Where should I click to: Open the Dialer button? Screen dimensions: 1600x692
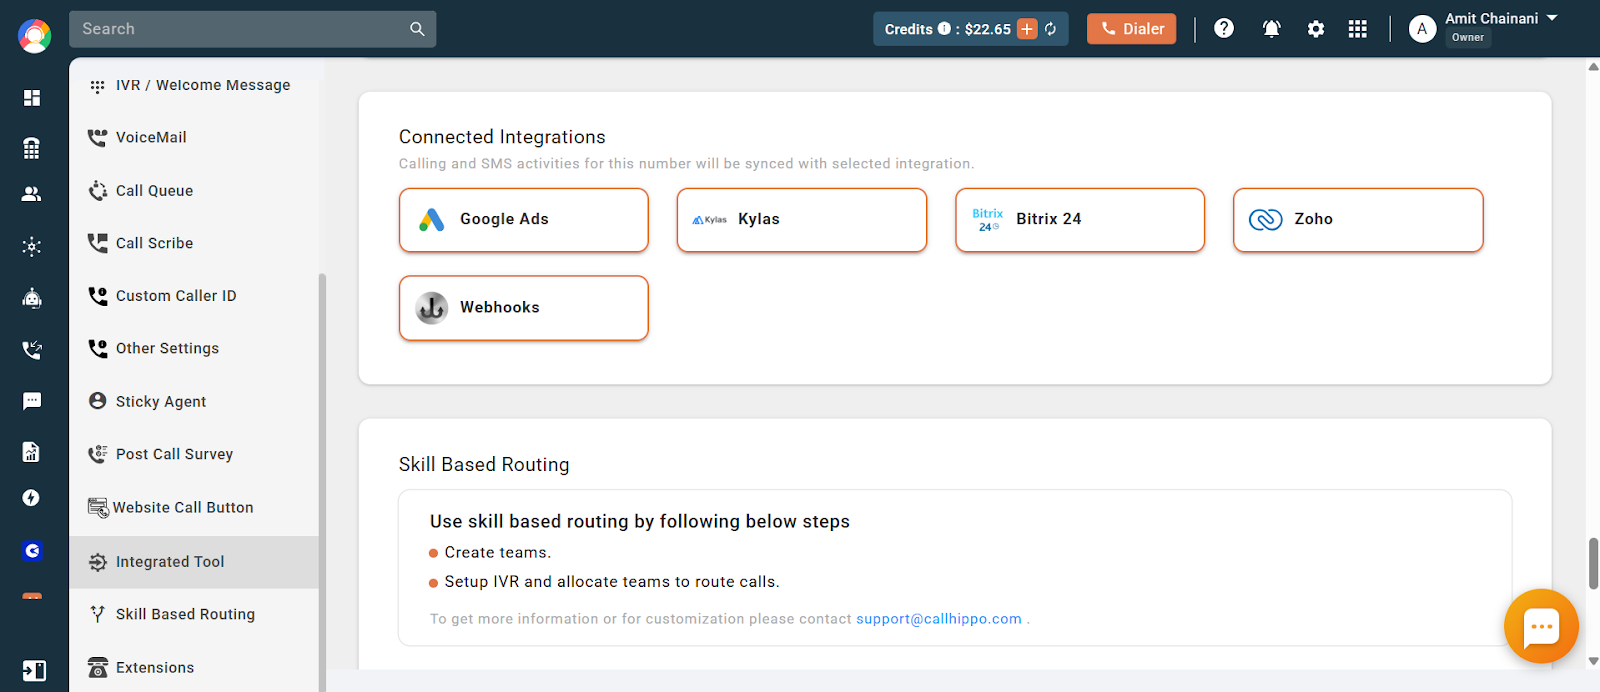[1132, 29]
